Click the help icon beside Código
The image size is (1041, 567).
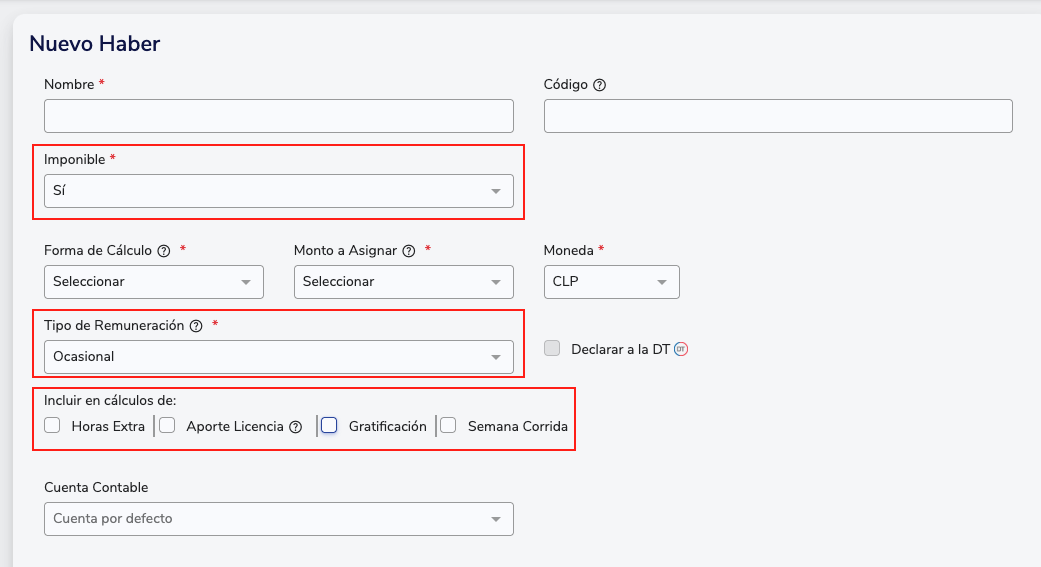(x=599, y=85)
